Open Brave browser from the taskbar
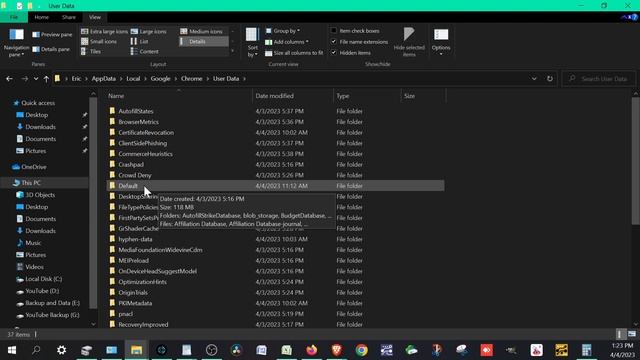This screenshot has height=360, width=640. (337, 350)
